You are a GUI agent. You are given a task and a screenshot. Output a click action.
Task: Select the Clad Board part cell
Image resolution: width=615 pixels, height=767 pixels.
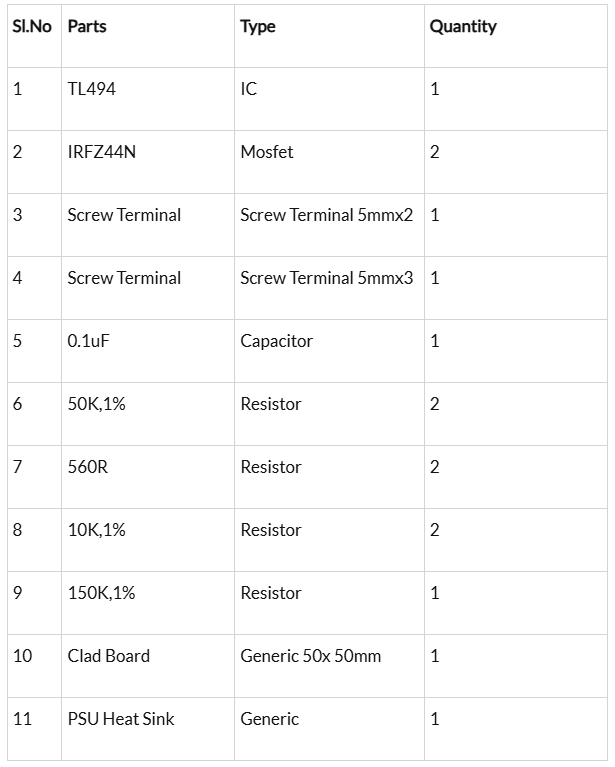click(109, 656)
